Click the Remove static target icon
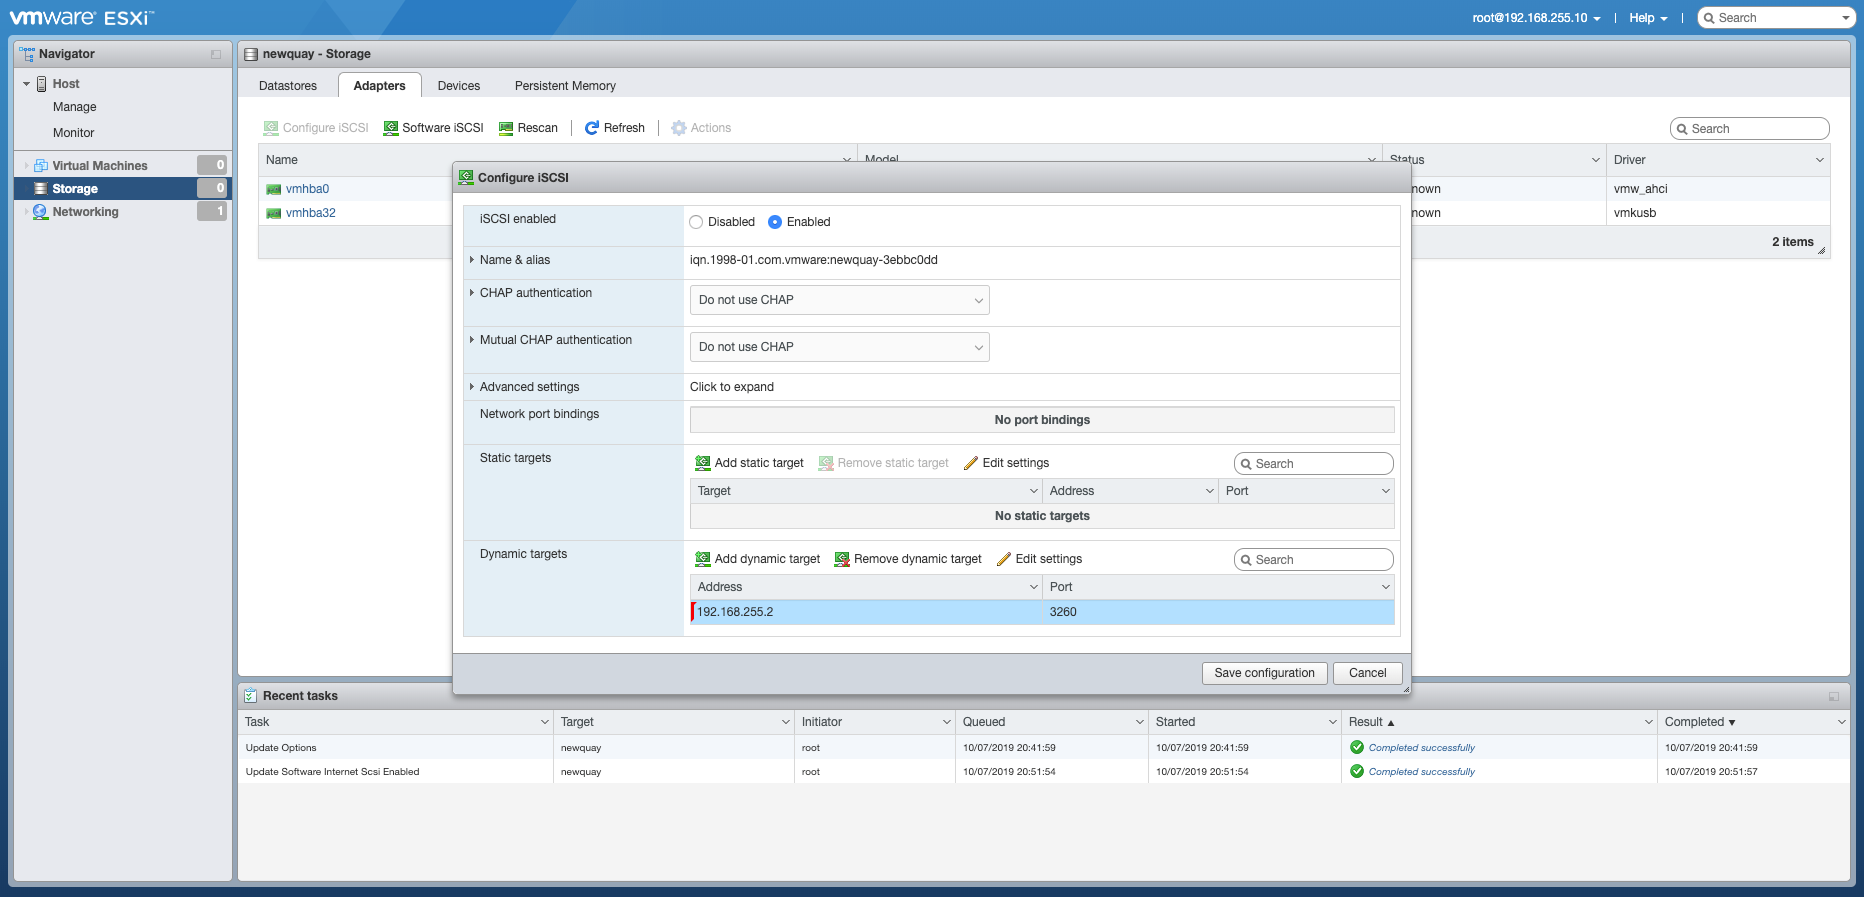 point(826,463)
